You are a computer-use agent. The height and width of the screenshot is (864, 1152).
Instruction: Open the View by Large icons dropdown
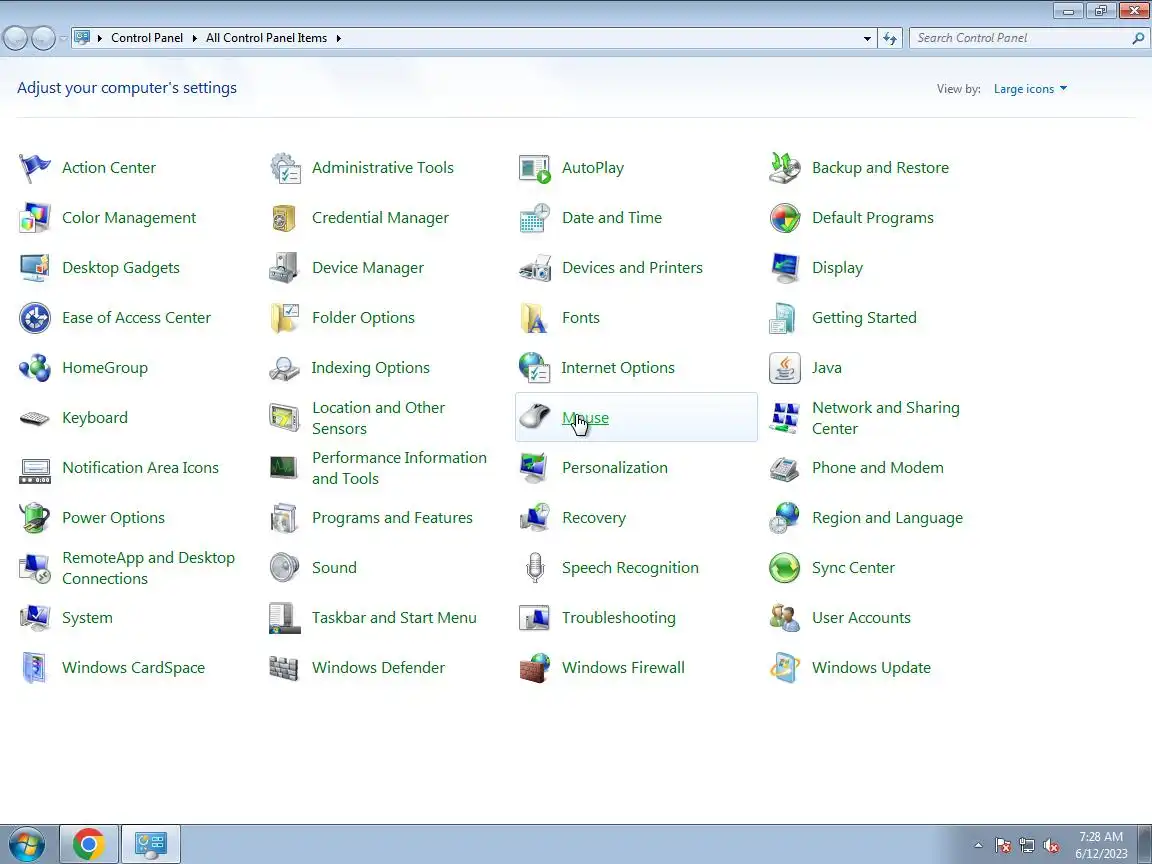pyautogui.click(x=1030, y=89)
